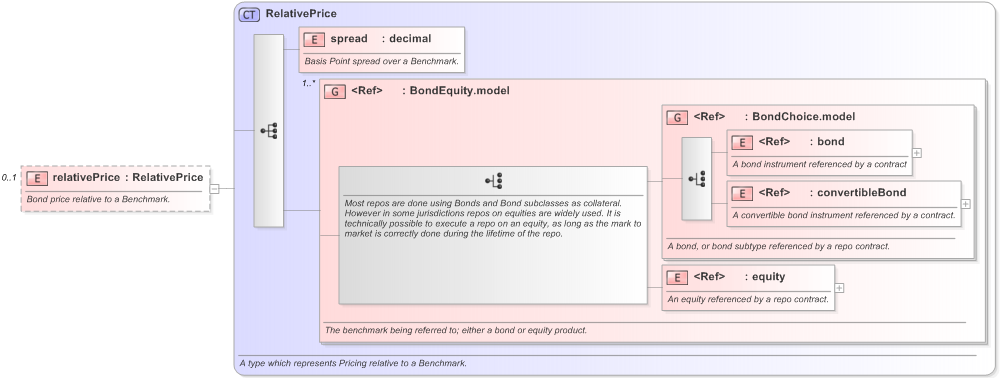
Task: Click the 1..* cardinality label
Action: click(309, 84)
